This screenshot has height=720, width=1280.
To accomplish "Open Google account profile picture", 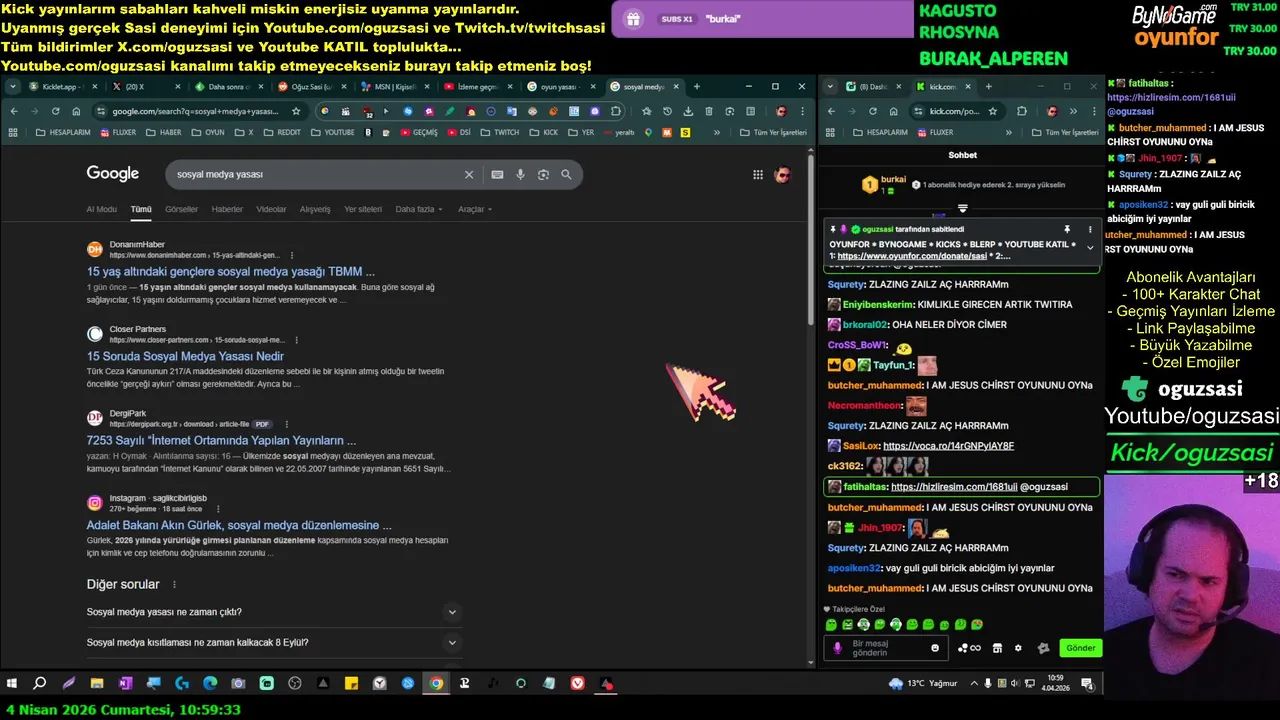I will (x=782, y=174).
